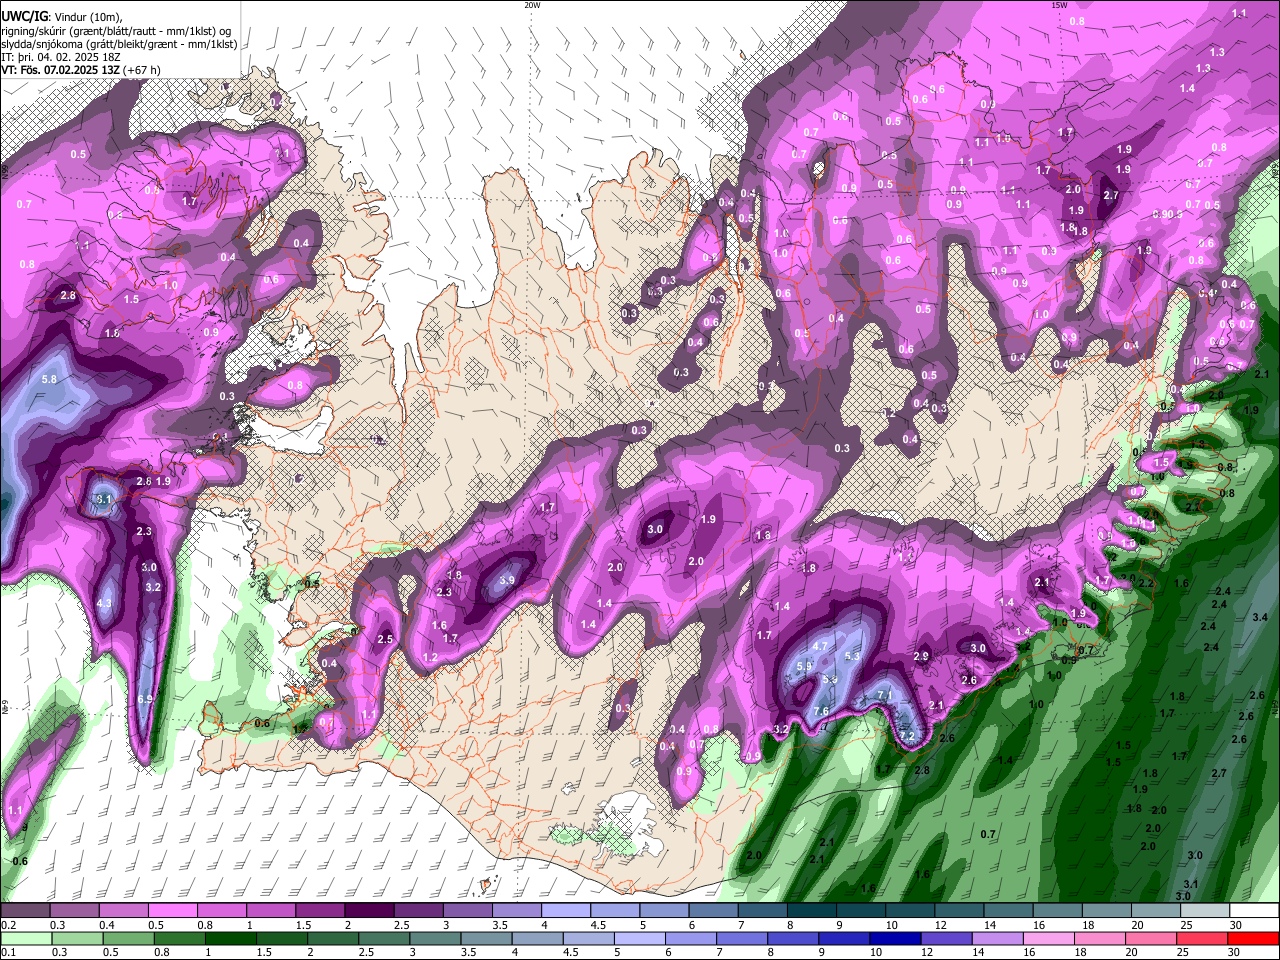Click the '15W' longitude label
The height and width of the screenshot is (960, 1280).
click(x=1059, y=5)
